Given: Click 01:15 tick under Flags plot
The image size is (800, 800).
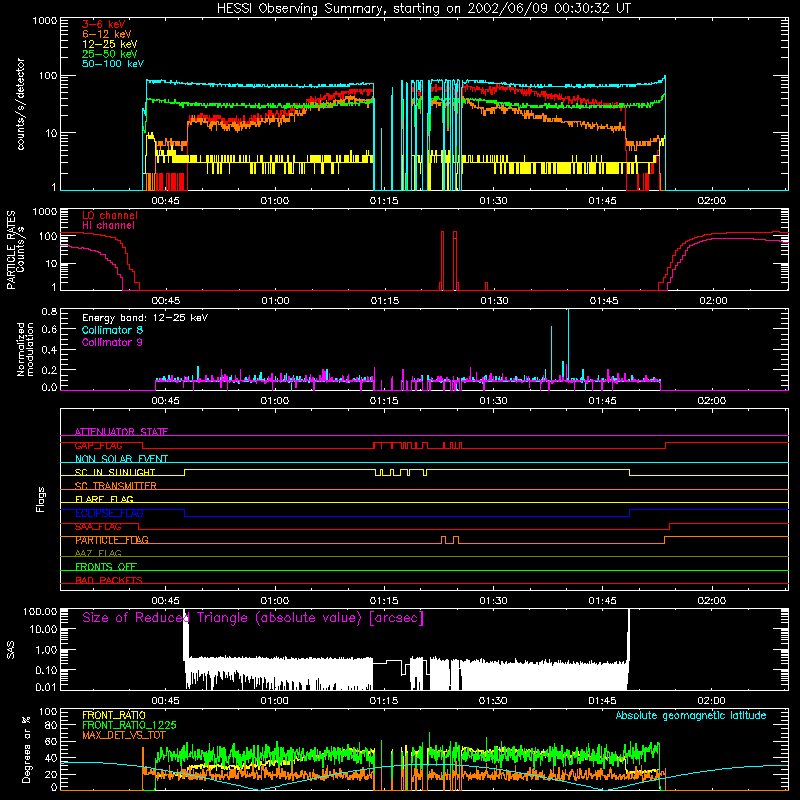Looking at the screenshot, I should pyautogui.click(x=384, y=601).
